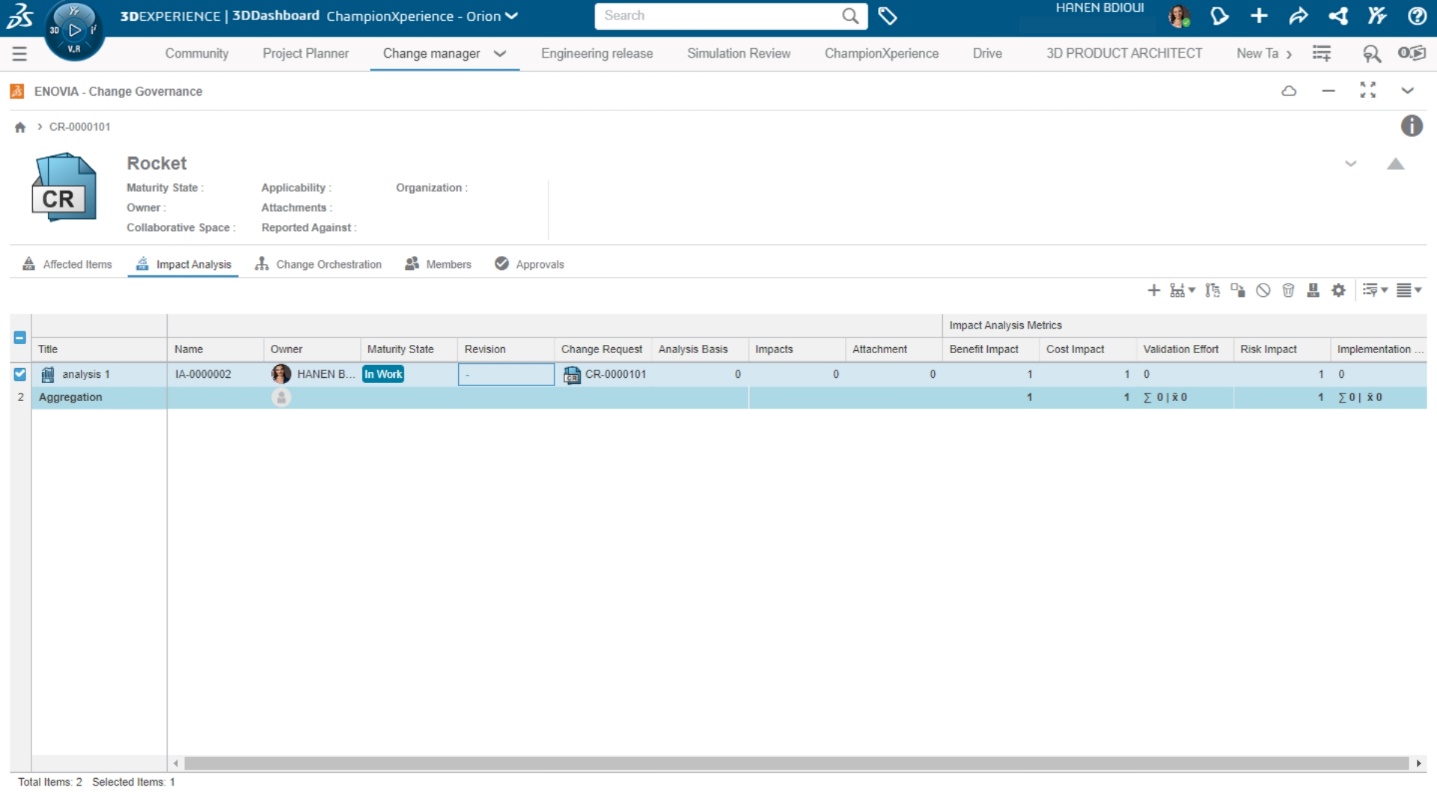Click the add tab list icon

tap(1322, 54)
